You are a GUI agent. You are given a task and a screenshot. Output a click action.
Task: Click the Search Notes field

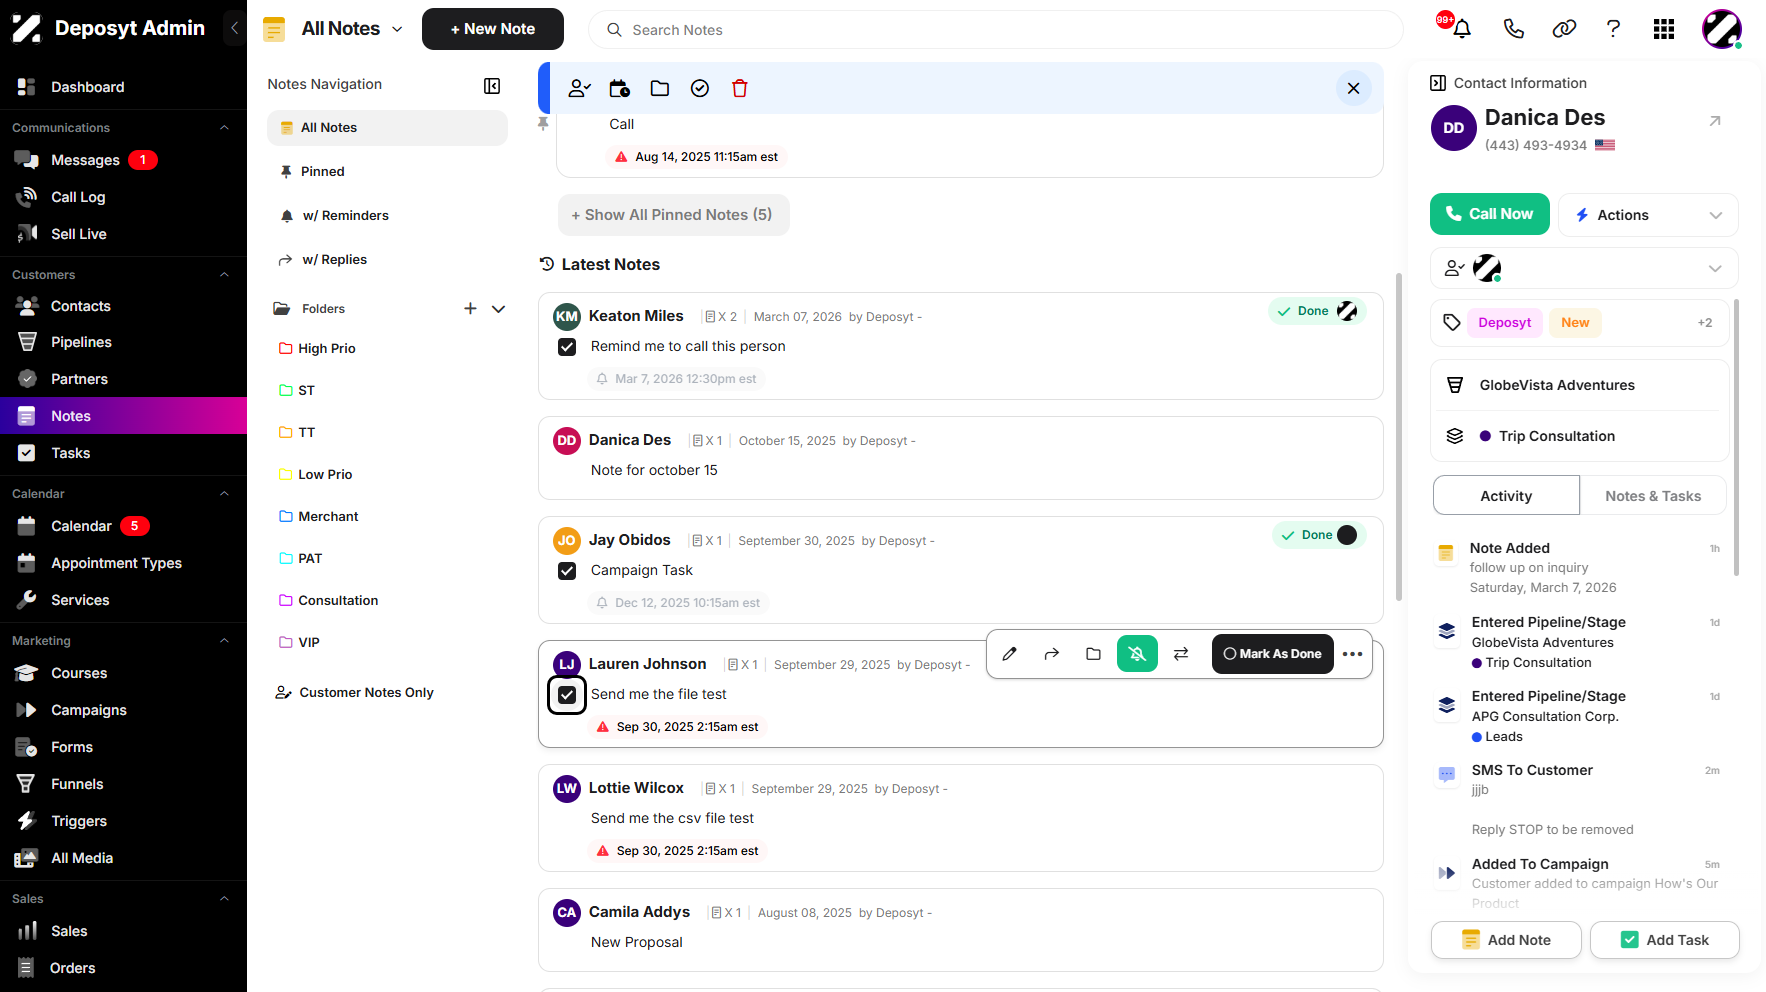[996, 30]
